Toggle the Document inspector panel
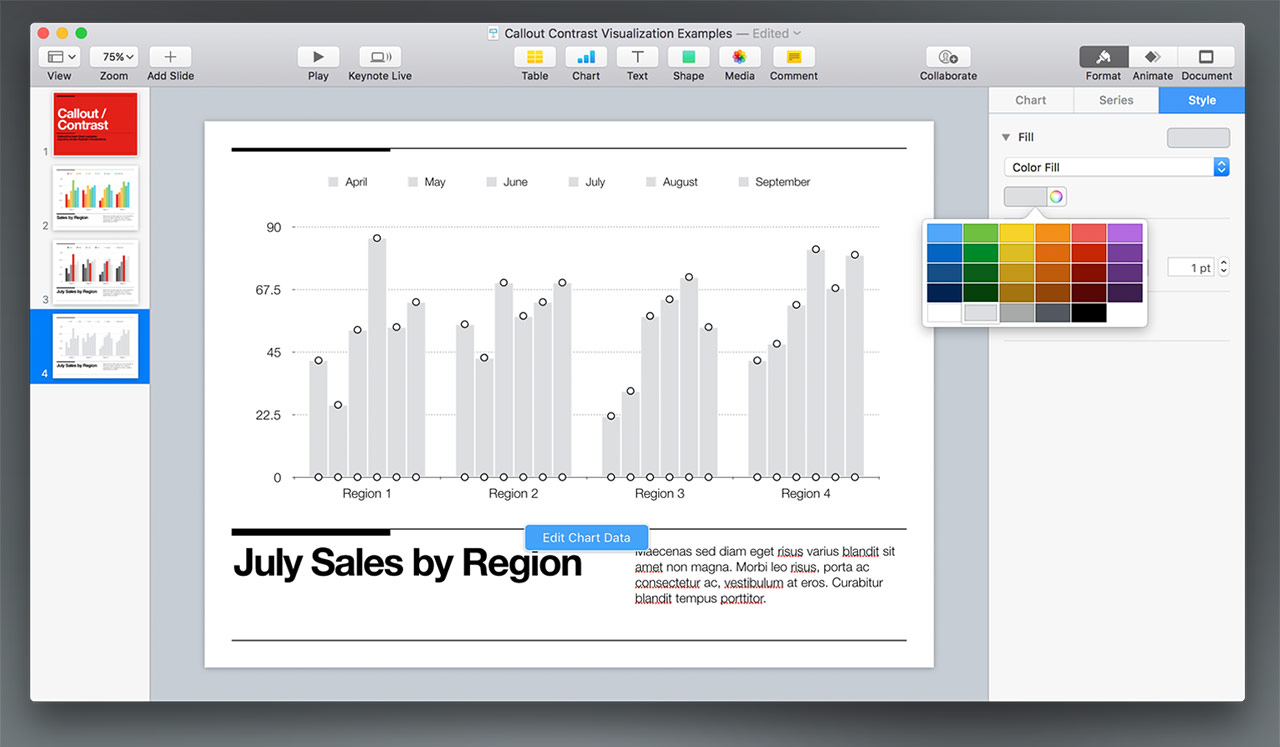This screenshot has width=1280, height=747. coord(1206,58)
